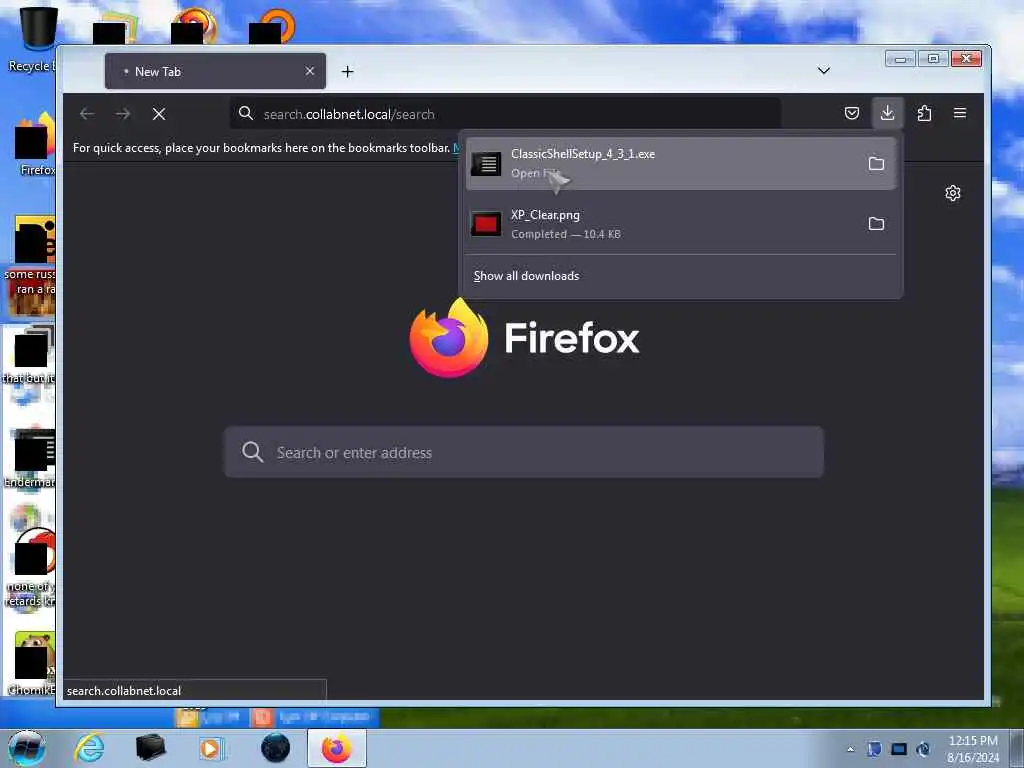
Task: Show ClassicShellSetup_4_3_1.exe in folder
Action: 876,163
